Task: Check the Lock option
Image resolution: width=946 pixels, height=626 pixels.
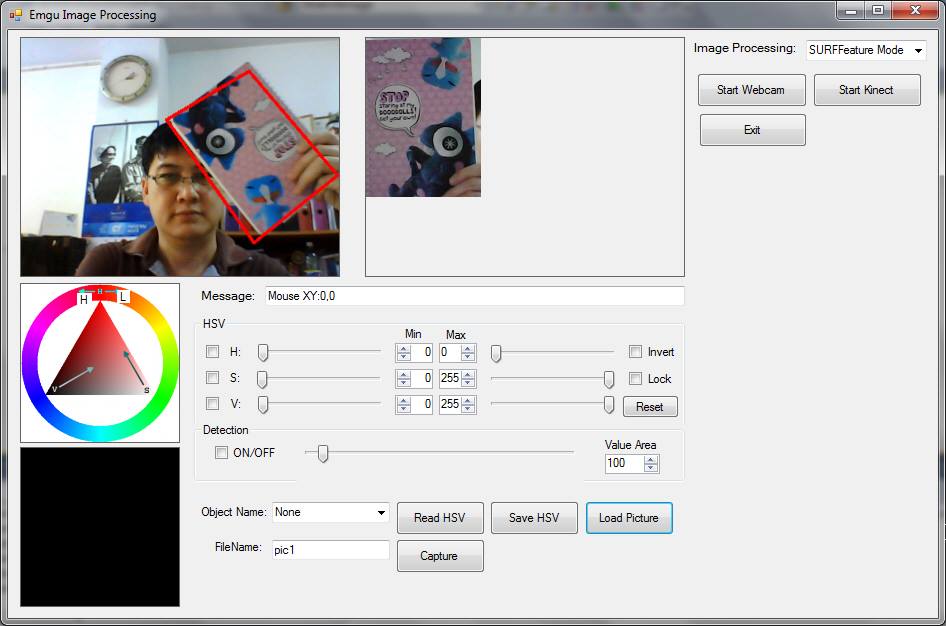Action: coord(635,378)
